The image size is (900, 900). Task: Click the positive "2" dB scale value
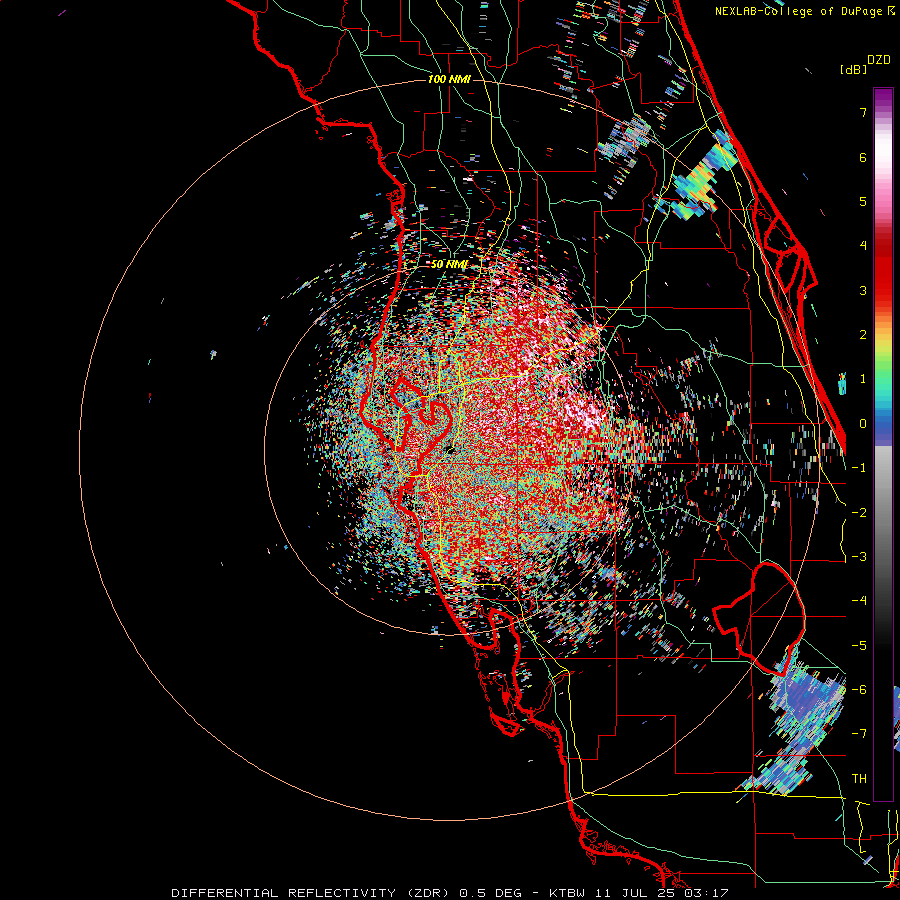863,335
